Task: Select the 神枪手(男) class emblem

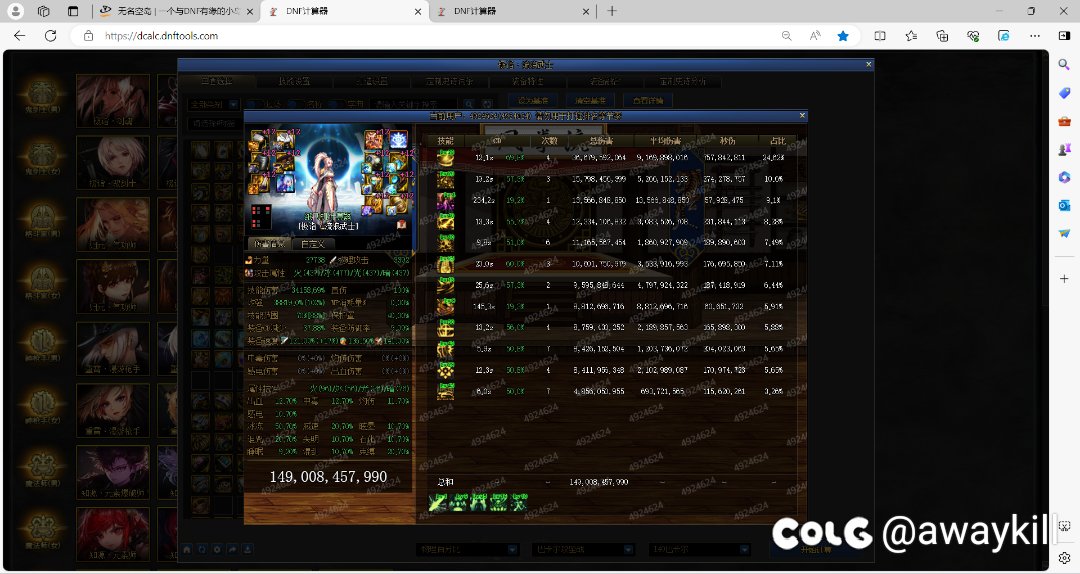Action: (42, 345)
